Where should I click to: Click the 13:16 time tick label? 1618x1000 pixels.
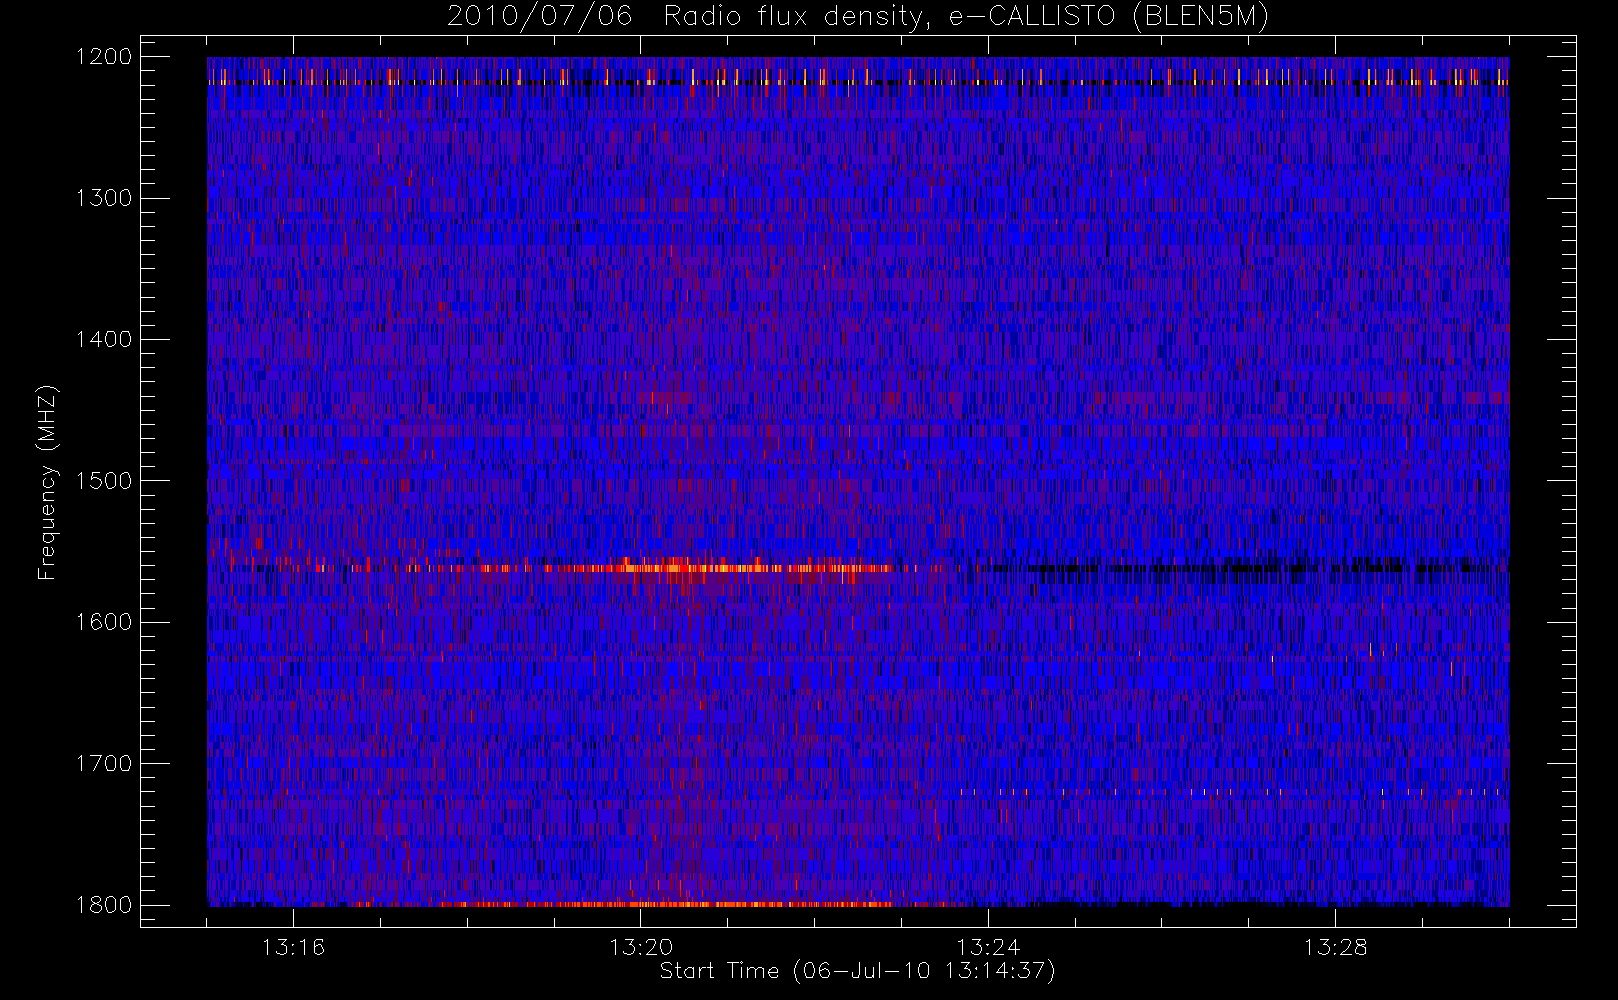[294, 946]
